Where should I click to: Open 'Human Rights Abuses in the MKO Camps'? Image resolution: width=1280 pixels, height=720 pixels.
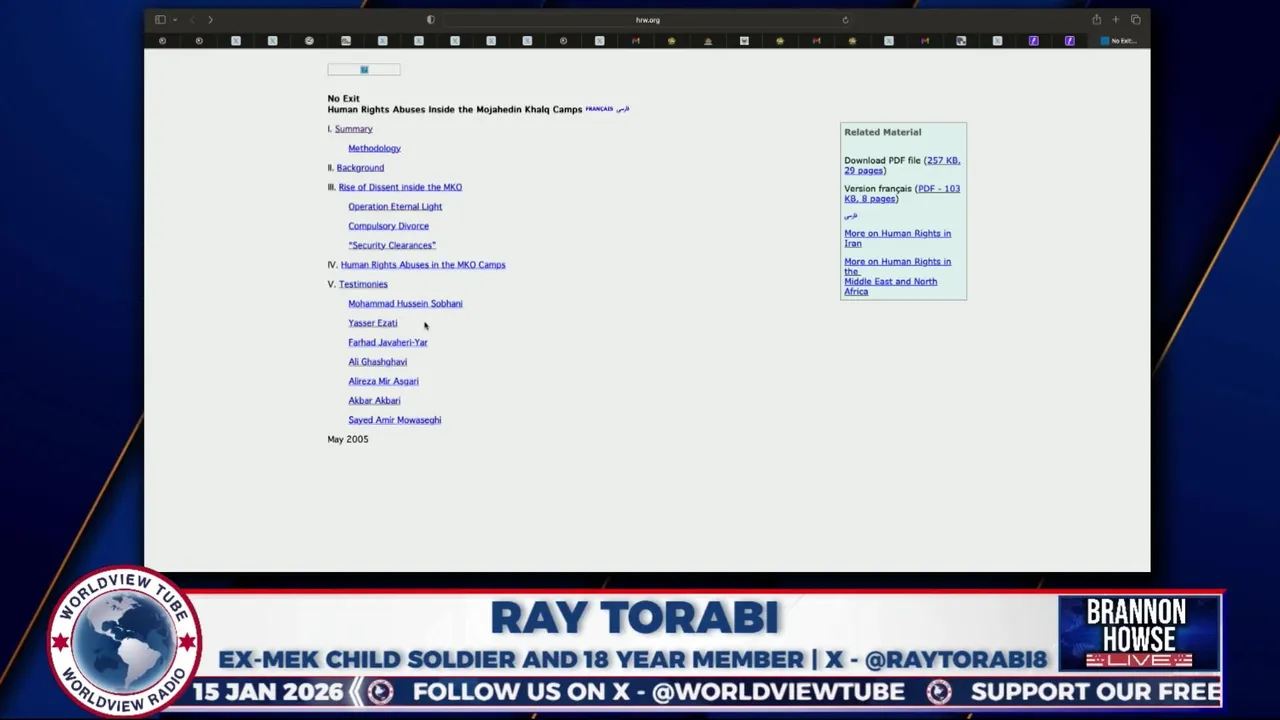pos(423,265)
